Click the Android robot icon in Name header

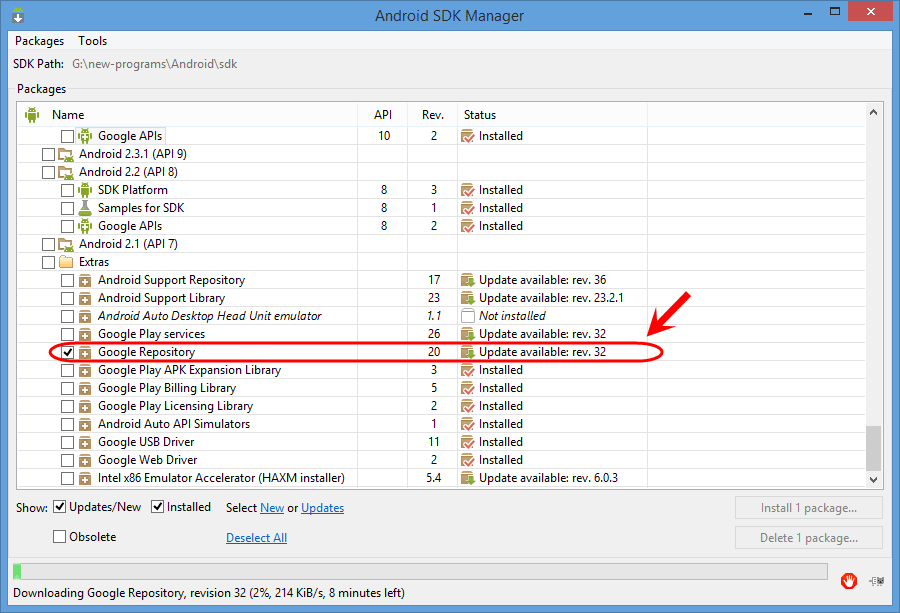[x=32, y=115]
